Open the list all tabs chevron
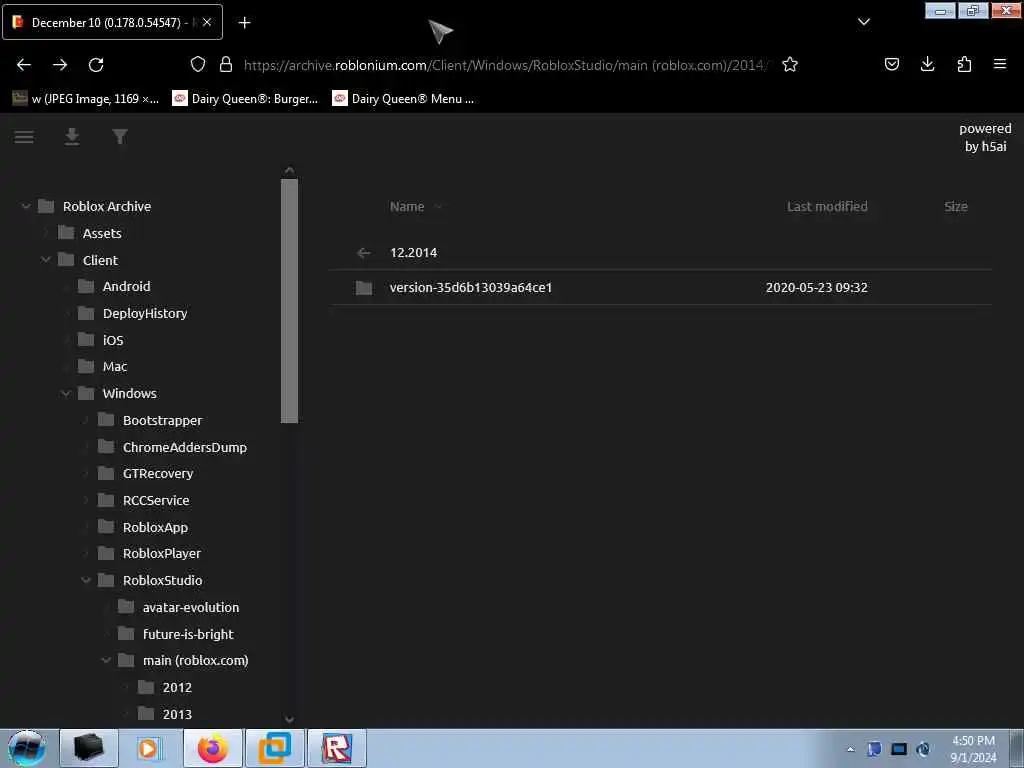This screenshot has width=1024, height=768. pos(864,22)
